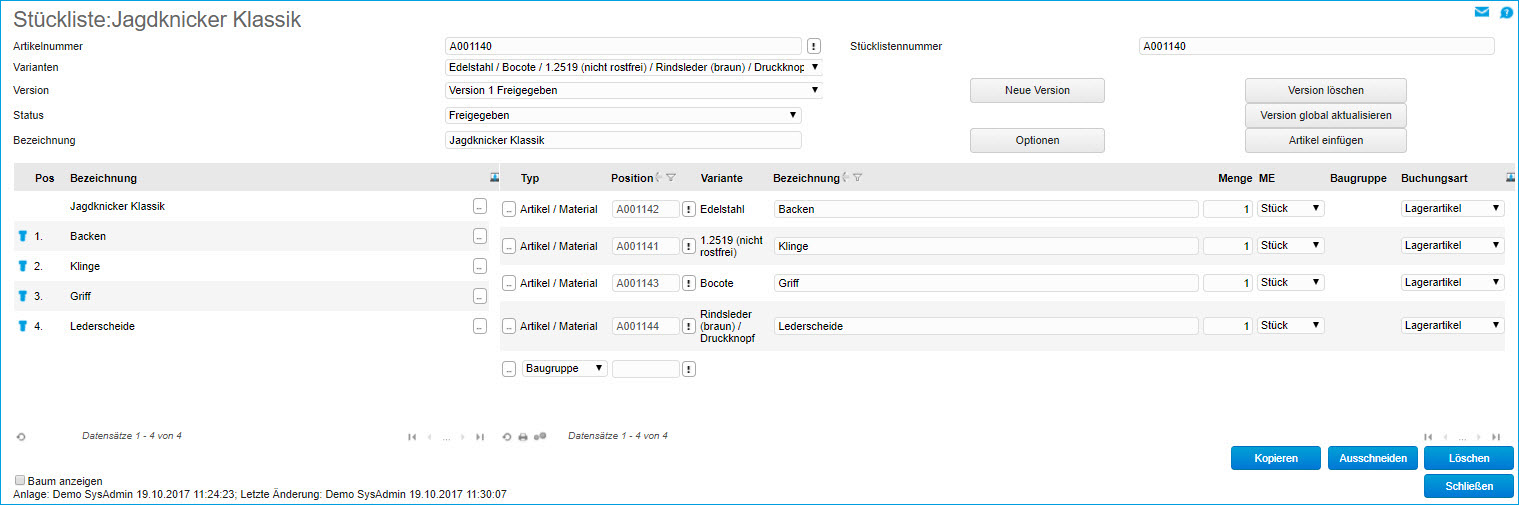Image resolution: width=1519 pixels, height=505 pixels.
Task: Click the print icon below the table
Action: [522, 437]
